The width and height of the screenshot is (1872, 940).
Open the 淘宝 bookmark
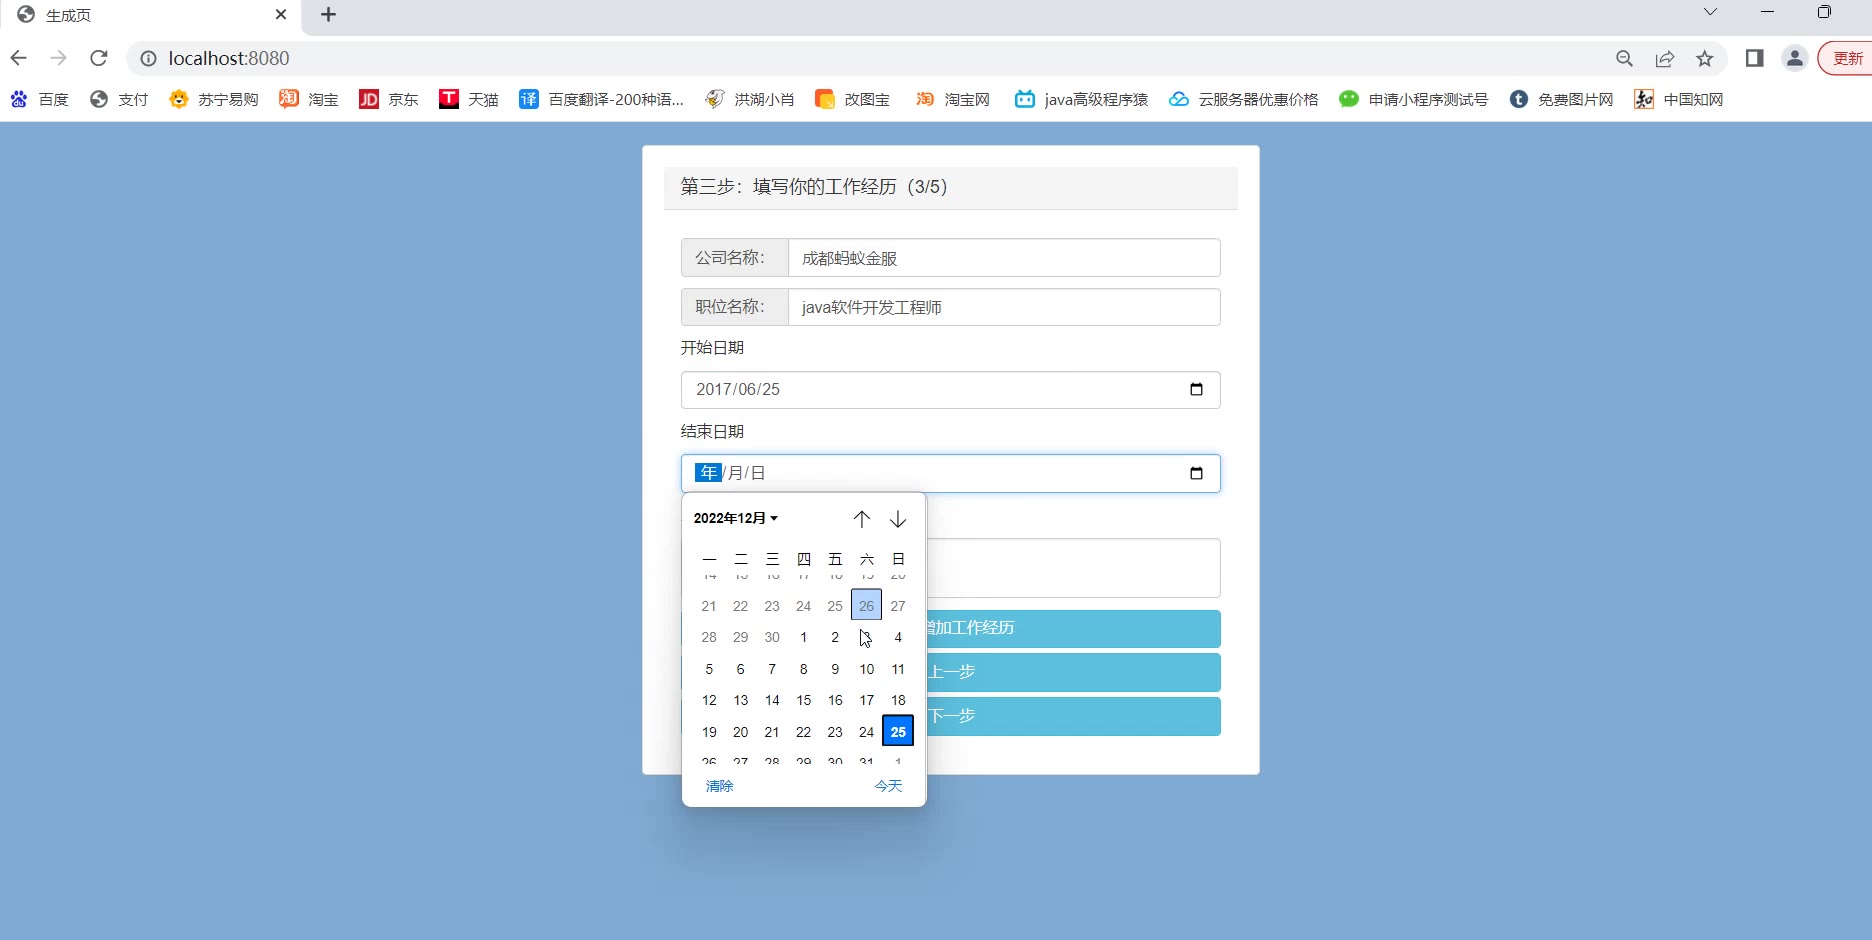(309, 99)
